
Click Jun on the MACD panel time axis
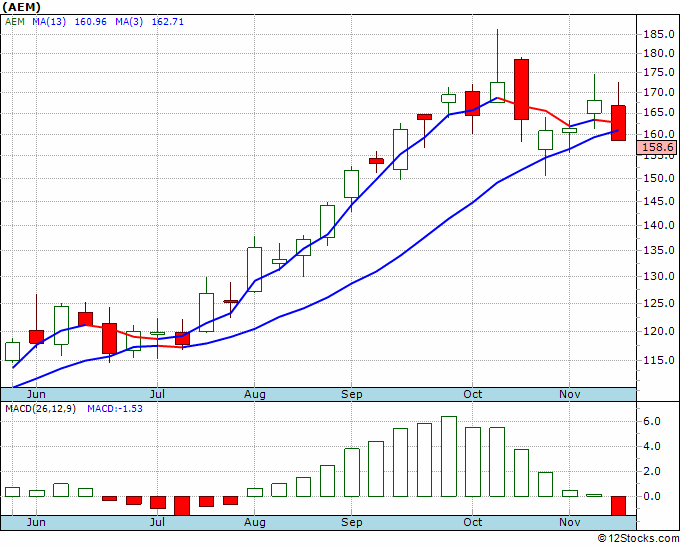(36, 522)
